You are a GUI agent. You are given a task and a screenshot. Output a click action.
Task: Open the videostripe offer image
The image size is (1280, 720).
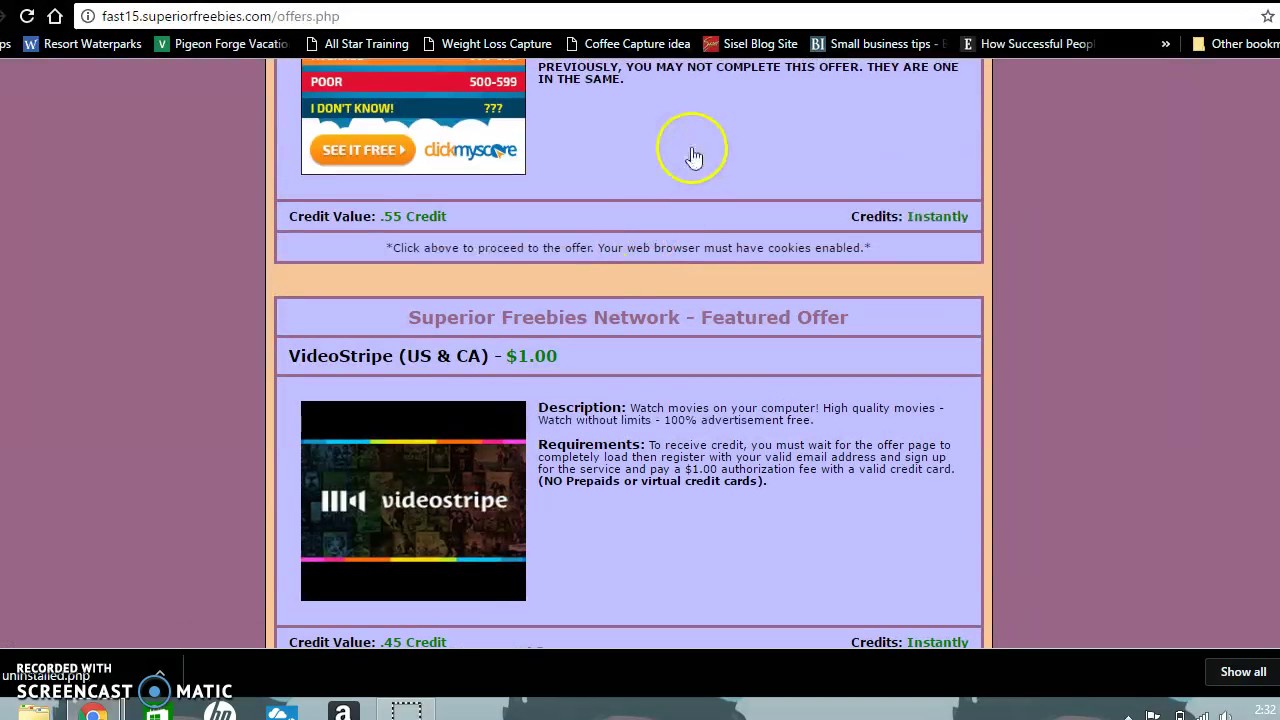coord(413,501)
